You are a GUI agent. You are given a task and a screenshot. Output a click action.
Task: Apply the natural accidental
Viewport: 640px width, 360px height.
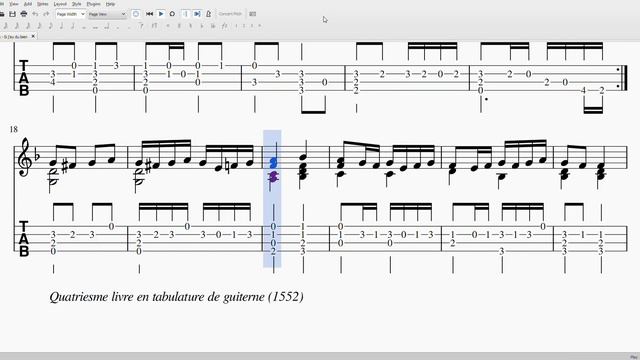[190, 26]
